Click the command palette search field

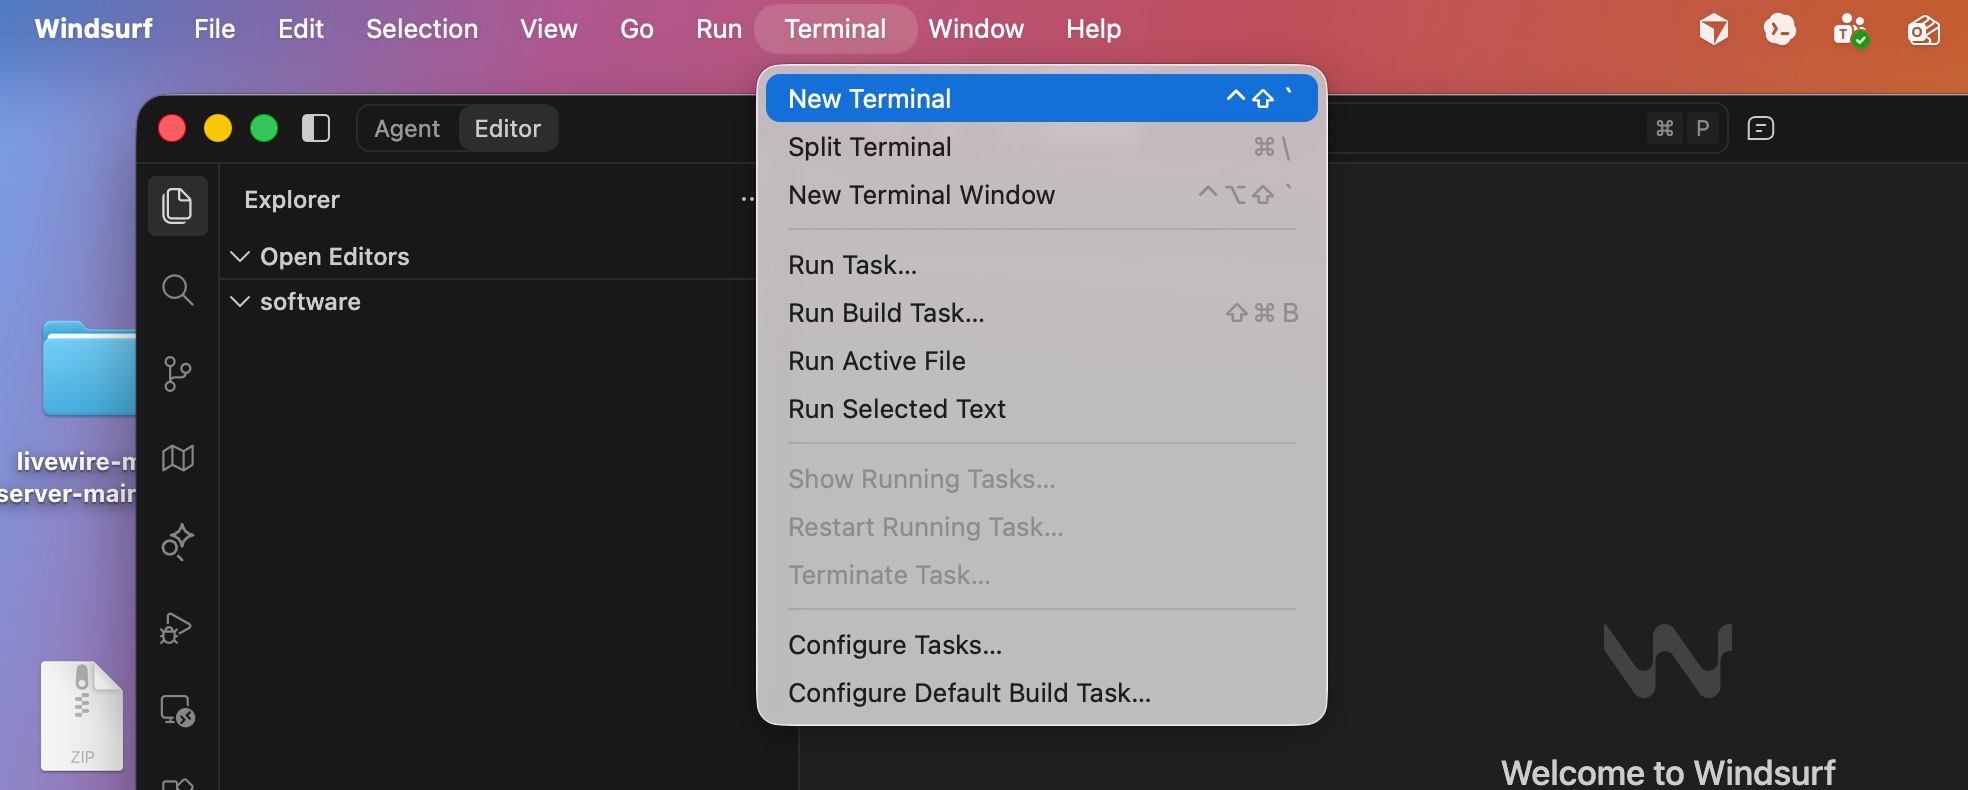coord(1526,128)
